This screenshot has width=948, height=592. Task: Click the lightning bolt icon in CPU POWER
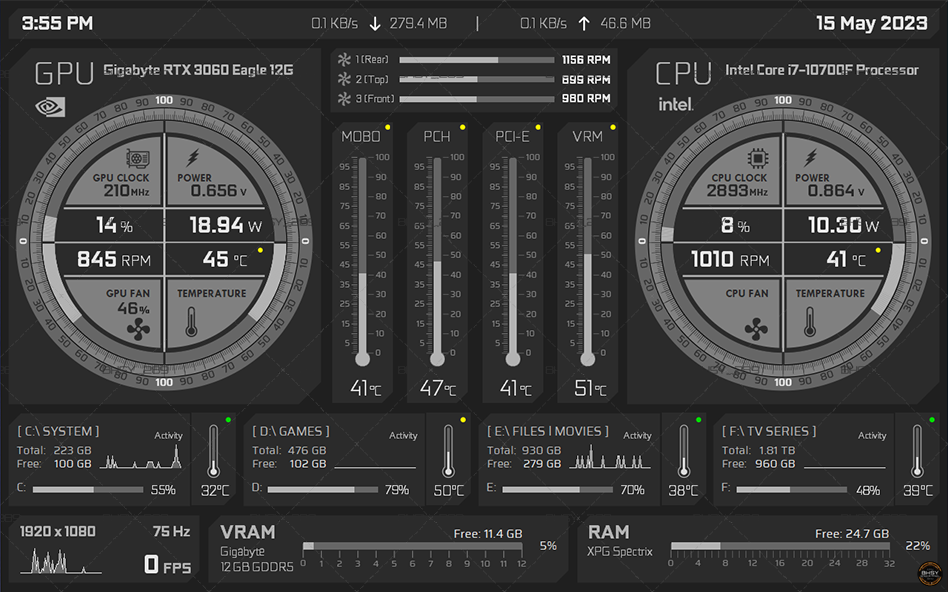811,158
